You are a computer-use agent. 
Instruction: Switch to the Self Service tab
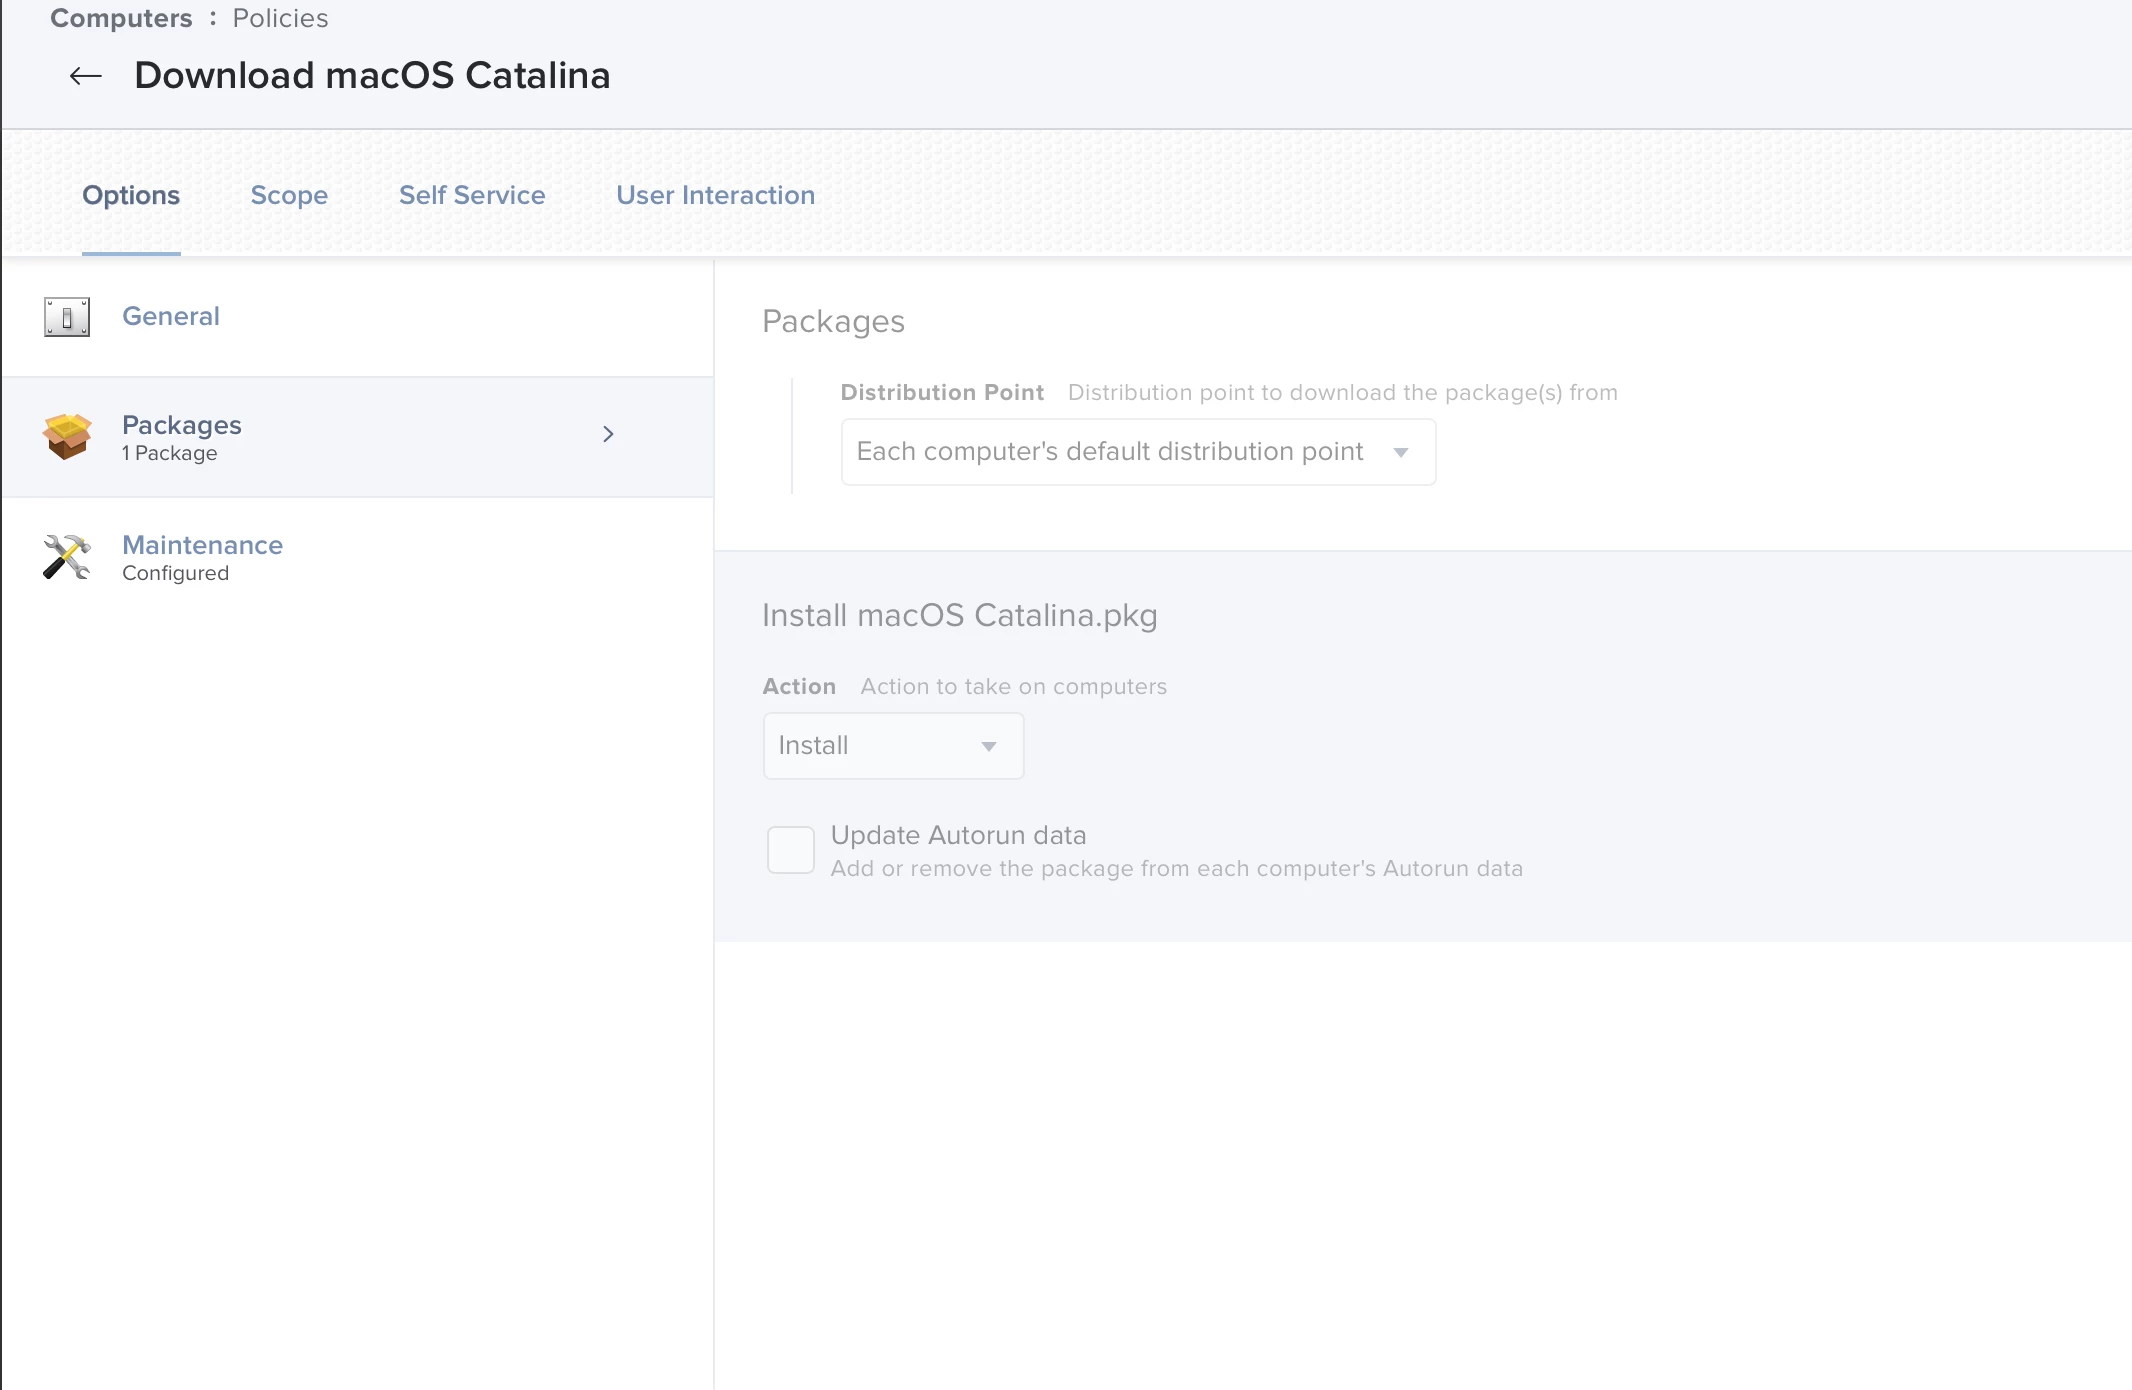point(472,195)
